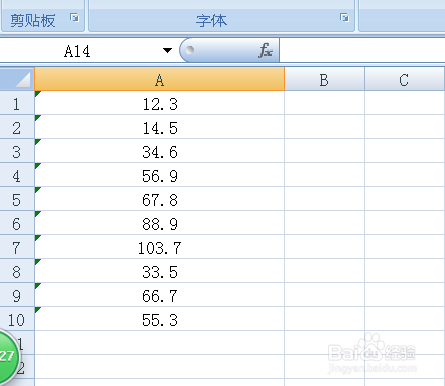Click the Clipboard (剪贴板) group label
The width and height of the screenshot is (445, 386).
pos(33,21)
